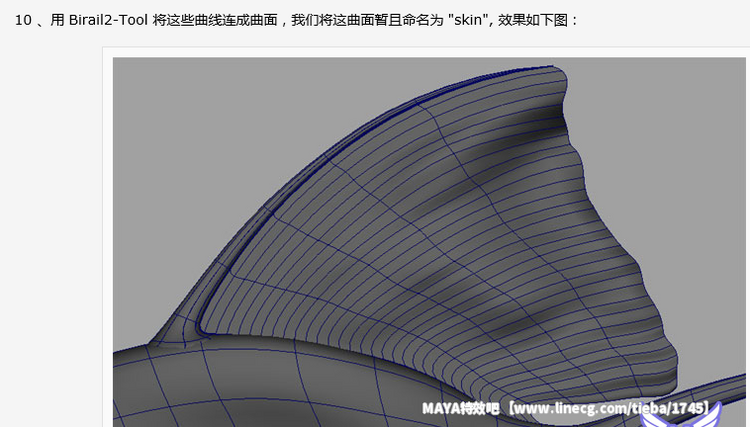Click the step number 10 in the heading

point(23,20)
